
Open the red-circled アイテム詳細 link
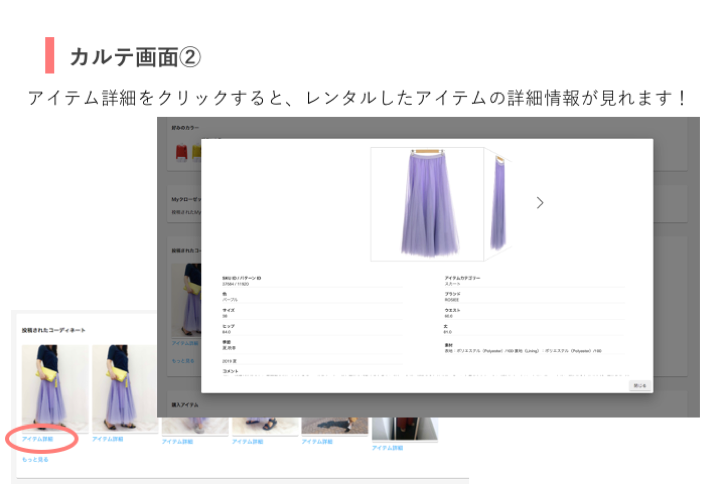pos(38,439)
